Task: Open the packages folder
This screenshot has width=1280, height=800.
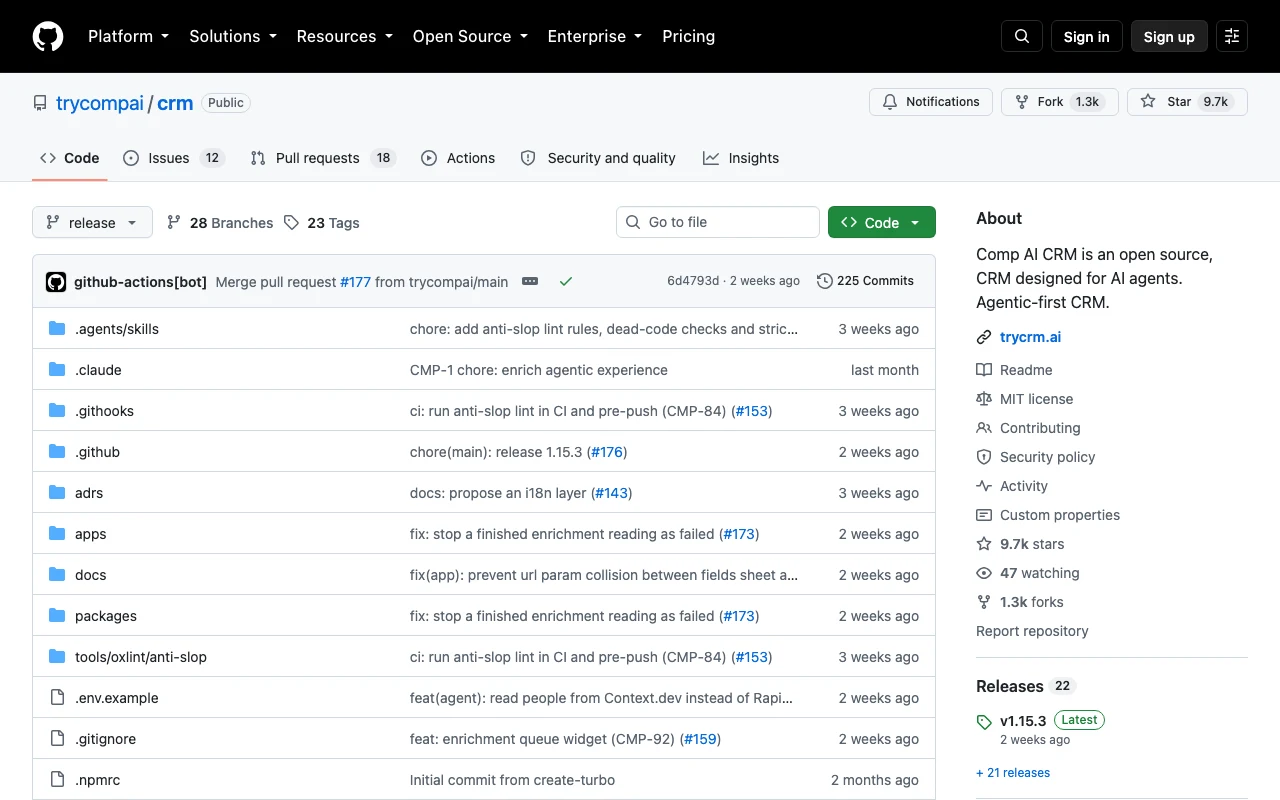Action: [x=106, y=616]
